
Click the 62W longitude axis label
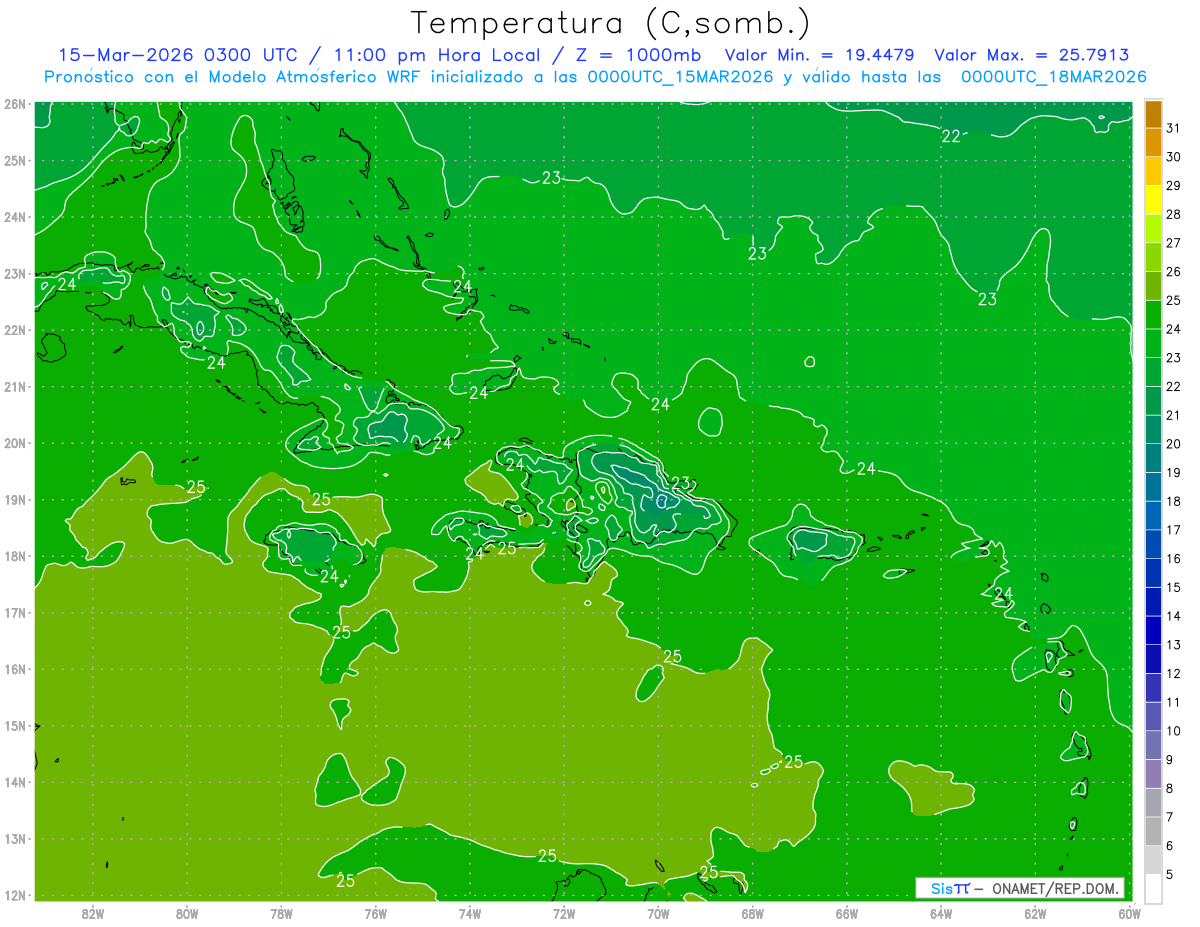pos(1035,912)
